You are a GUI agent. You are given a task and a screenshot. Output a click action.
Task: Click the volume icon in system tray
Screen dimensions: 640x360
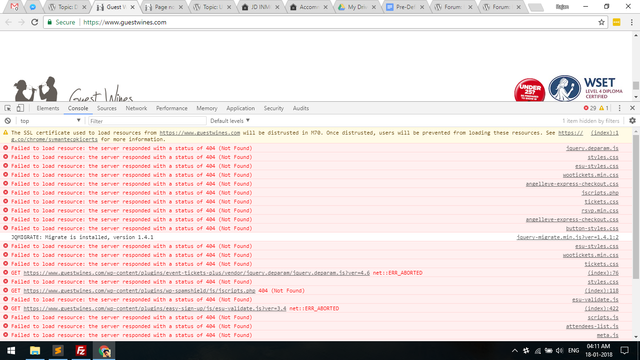[560, 351]
